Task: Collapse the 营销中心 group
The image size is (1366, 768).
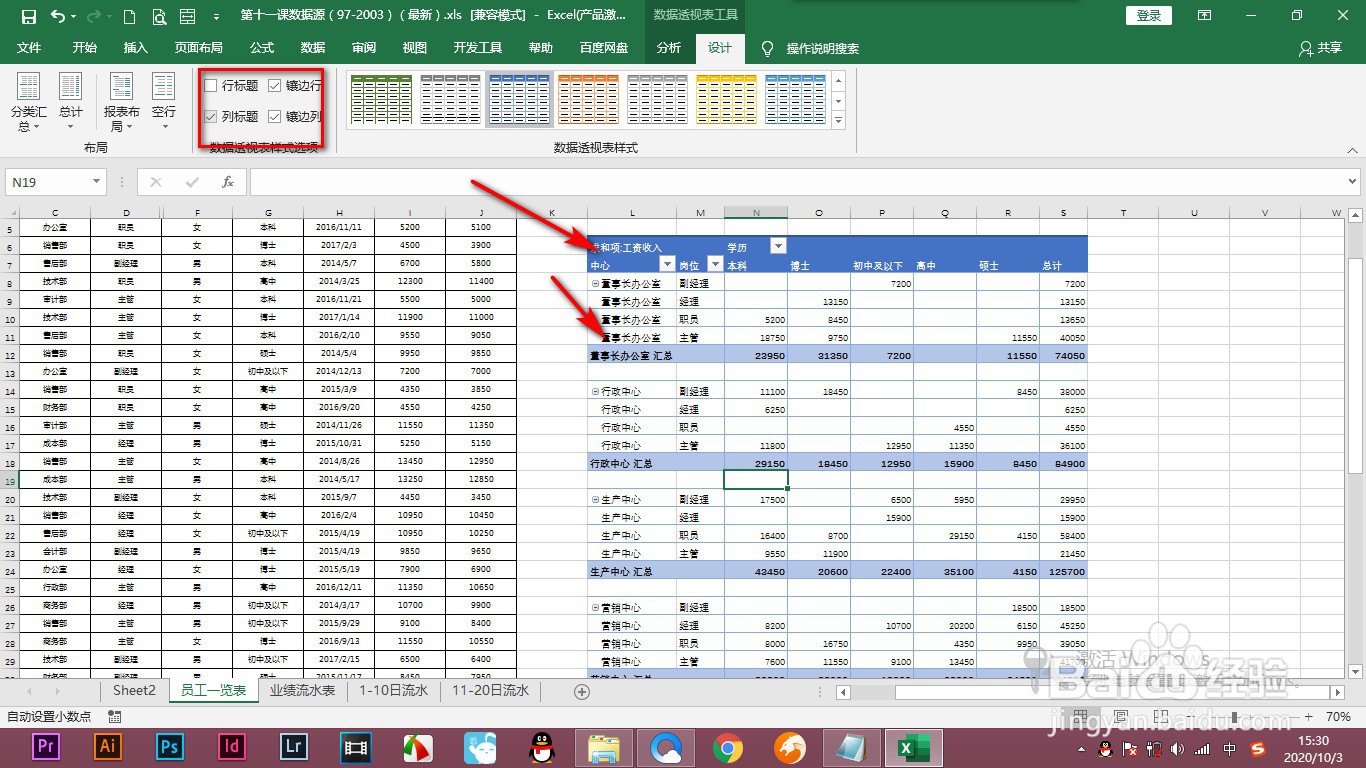Action: pos(595,607)
